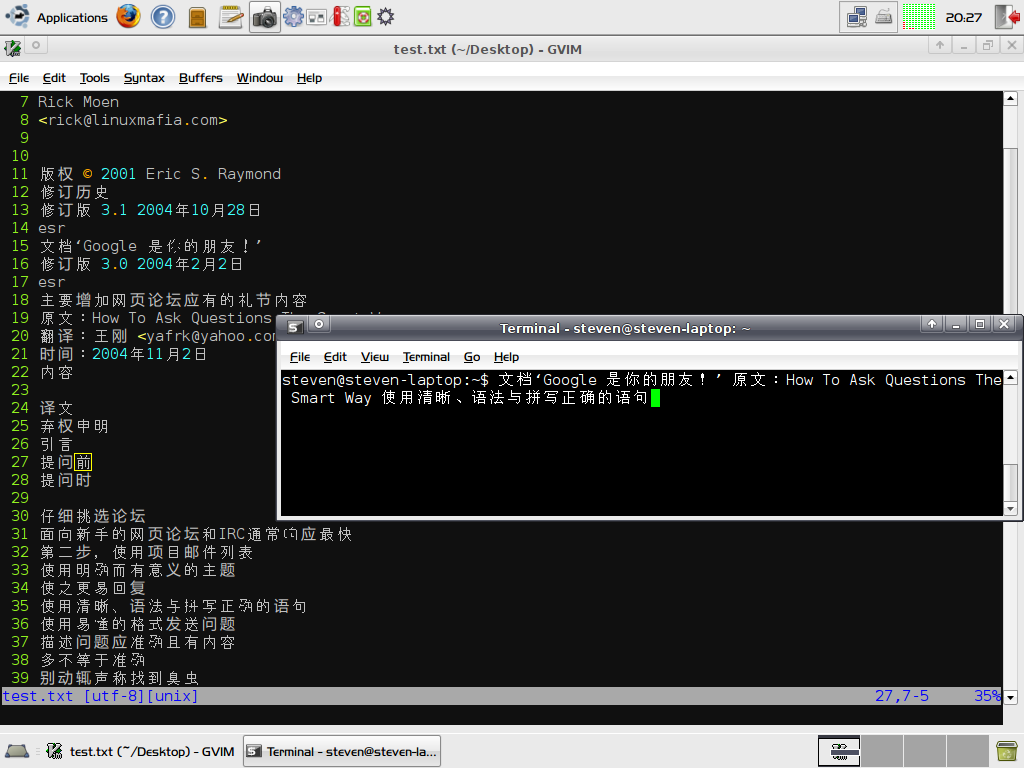Switch to the Terminal taskbar button
This screenshot has width=1024, height=768.
click(342, 751)
